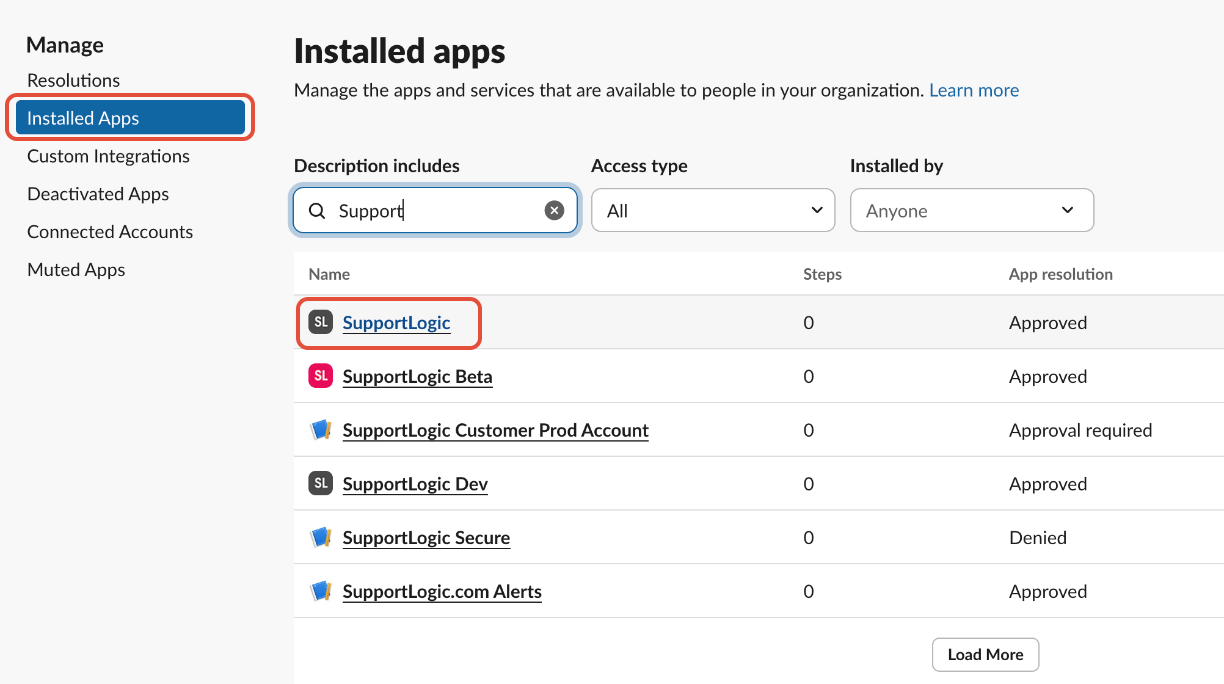Go to Muted Apps
This screenshot has width=1224, height=684.
coord(76,270)
